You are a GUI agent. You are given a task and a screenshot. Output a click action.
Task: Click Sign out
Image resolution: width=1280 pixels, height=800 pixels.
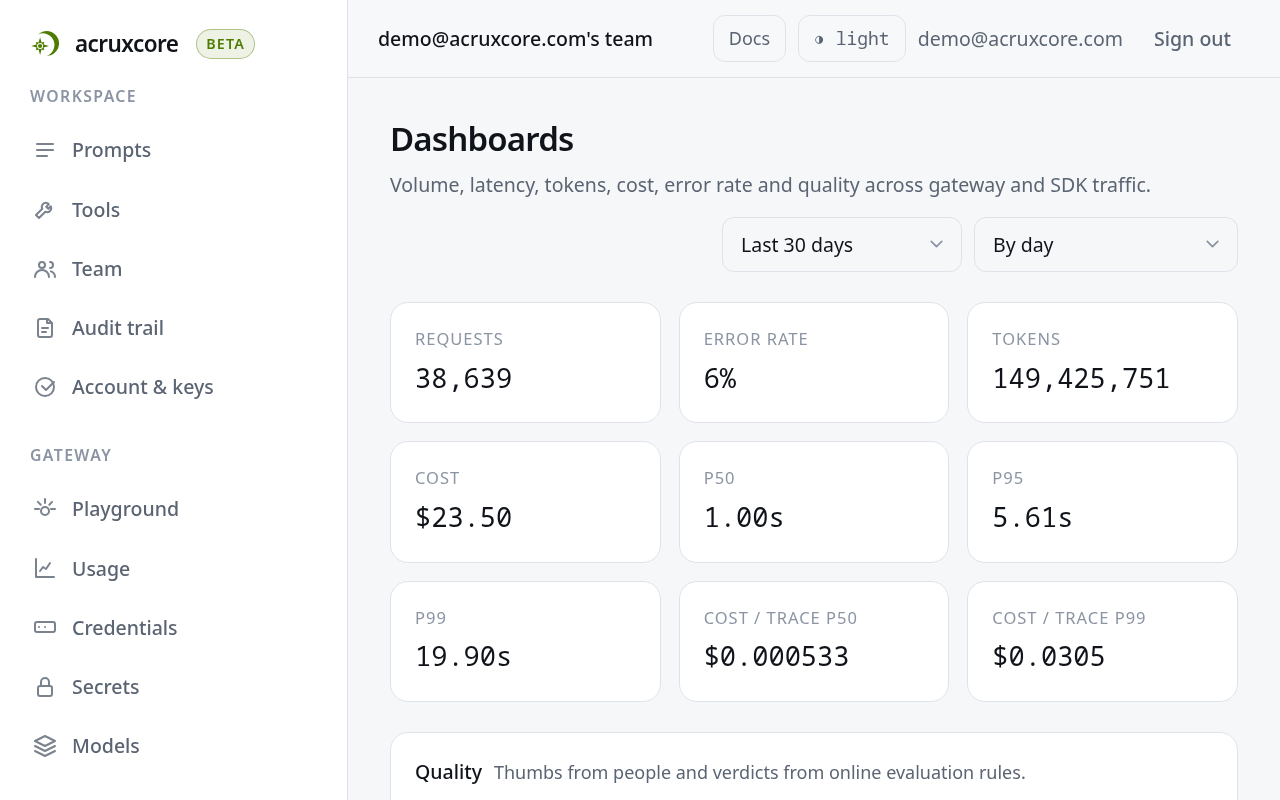pyautogui.click(x=1192, y=39)
